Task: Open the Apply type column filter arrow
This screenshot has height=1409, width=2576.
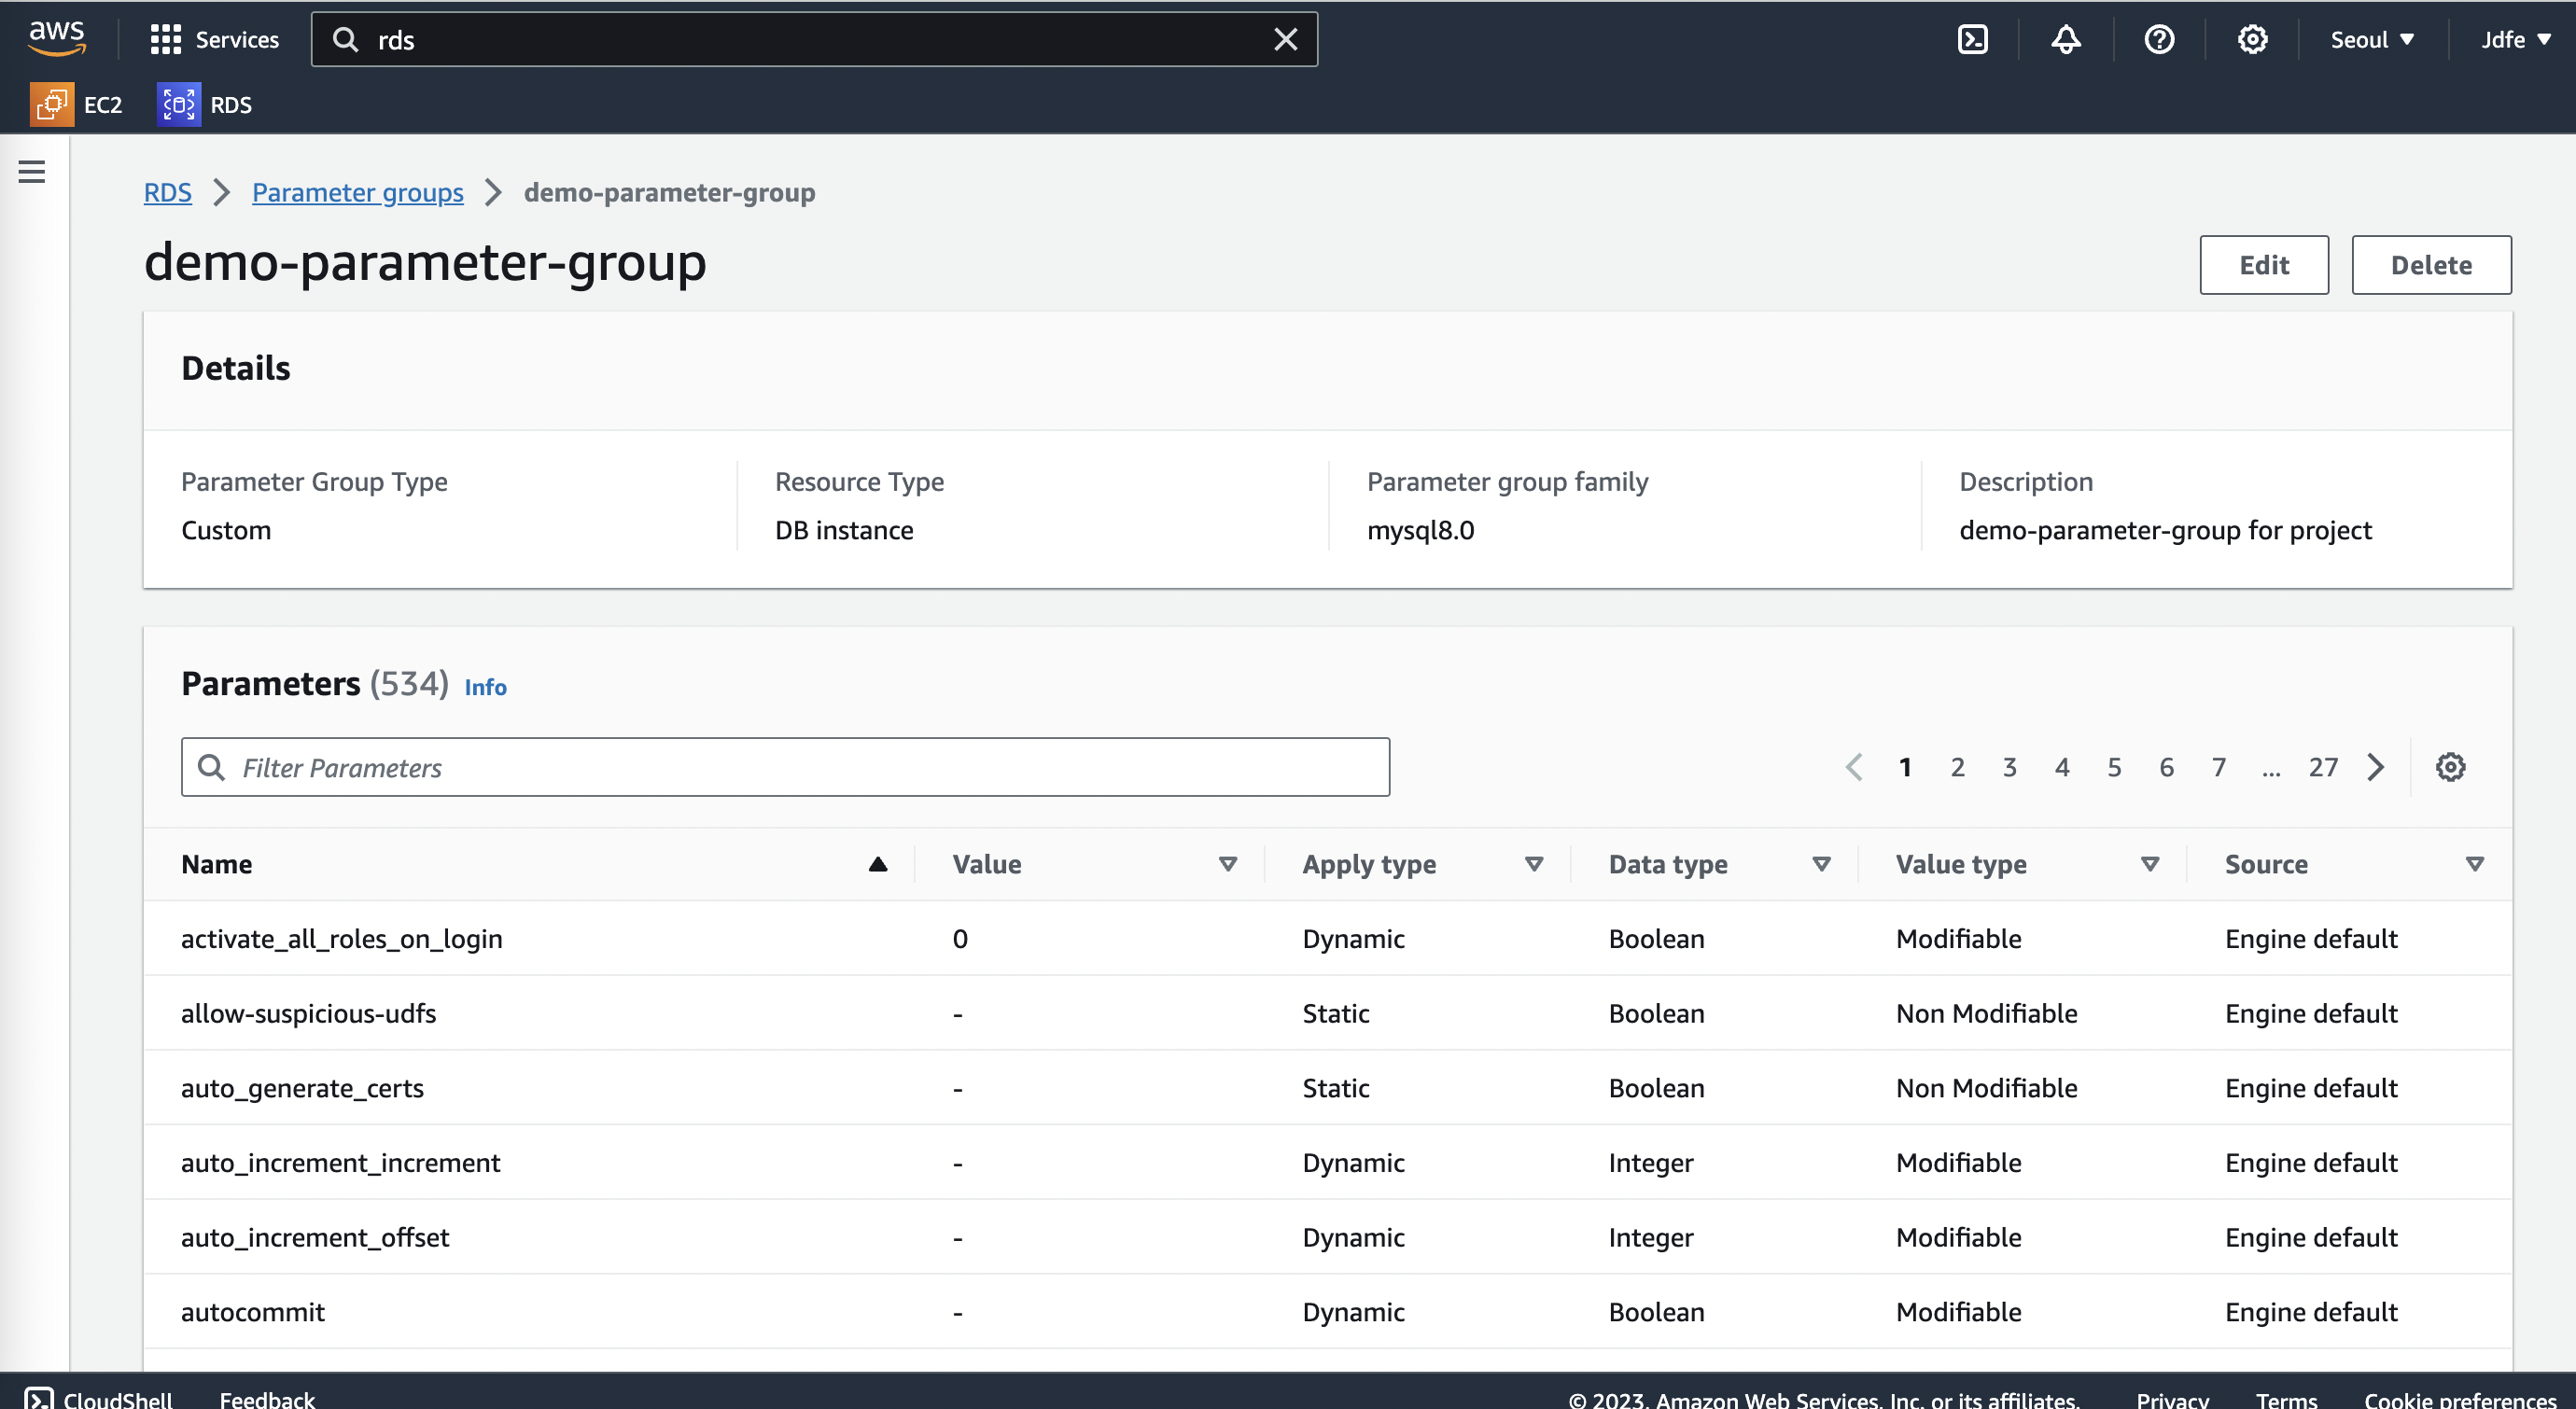Action: 1533,864
